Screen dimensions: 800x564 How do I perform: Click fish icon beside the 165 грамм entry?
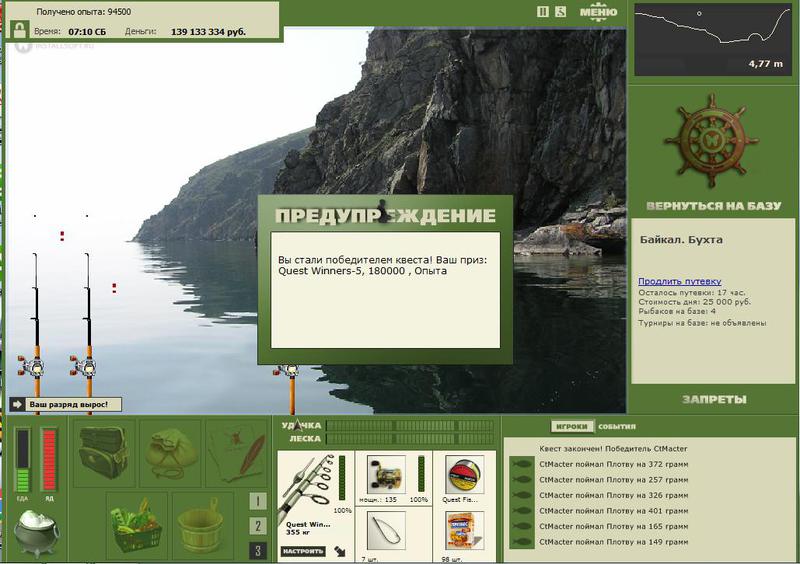pyautogui.click(x=521, y=526)
